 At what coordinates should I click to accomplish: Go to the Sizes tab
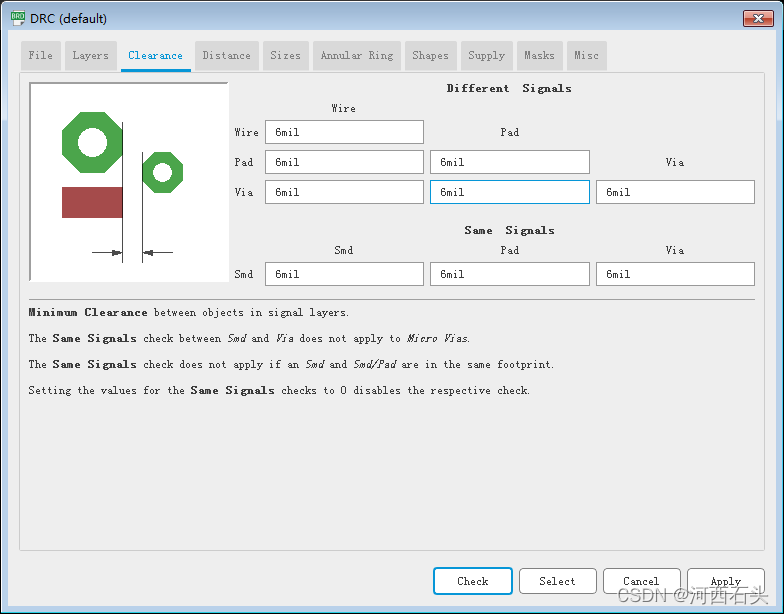(286, 56)
